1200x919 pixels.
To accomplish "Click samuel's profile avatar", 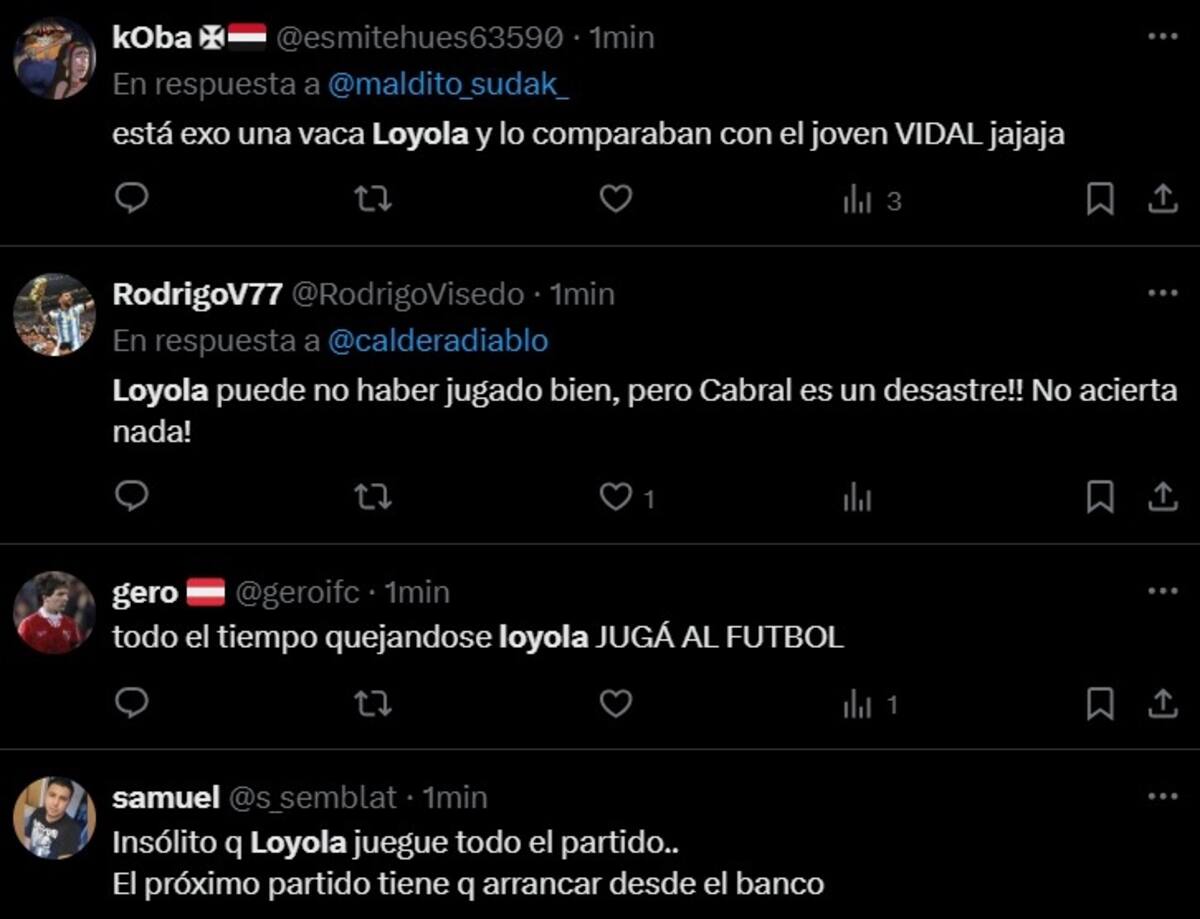I will tap(54, 817).
